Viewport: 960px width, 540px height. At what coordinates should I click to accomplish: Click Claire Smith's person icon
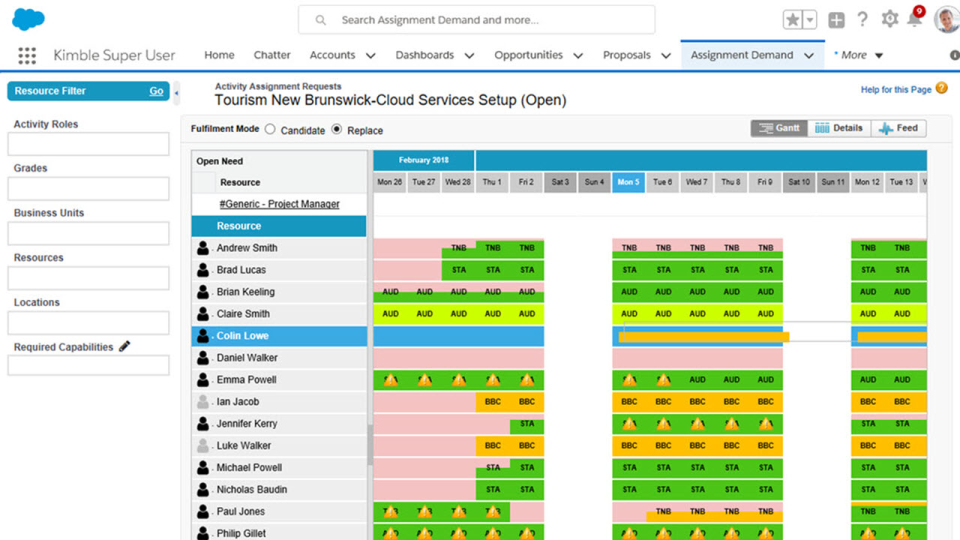point(203,314)
